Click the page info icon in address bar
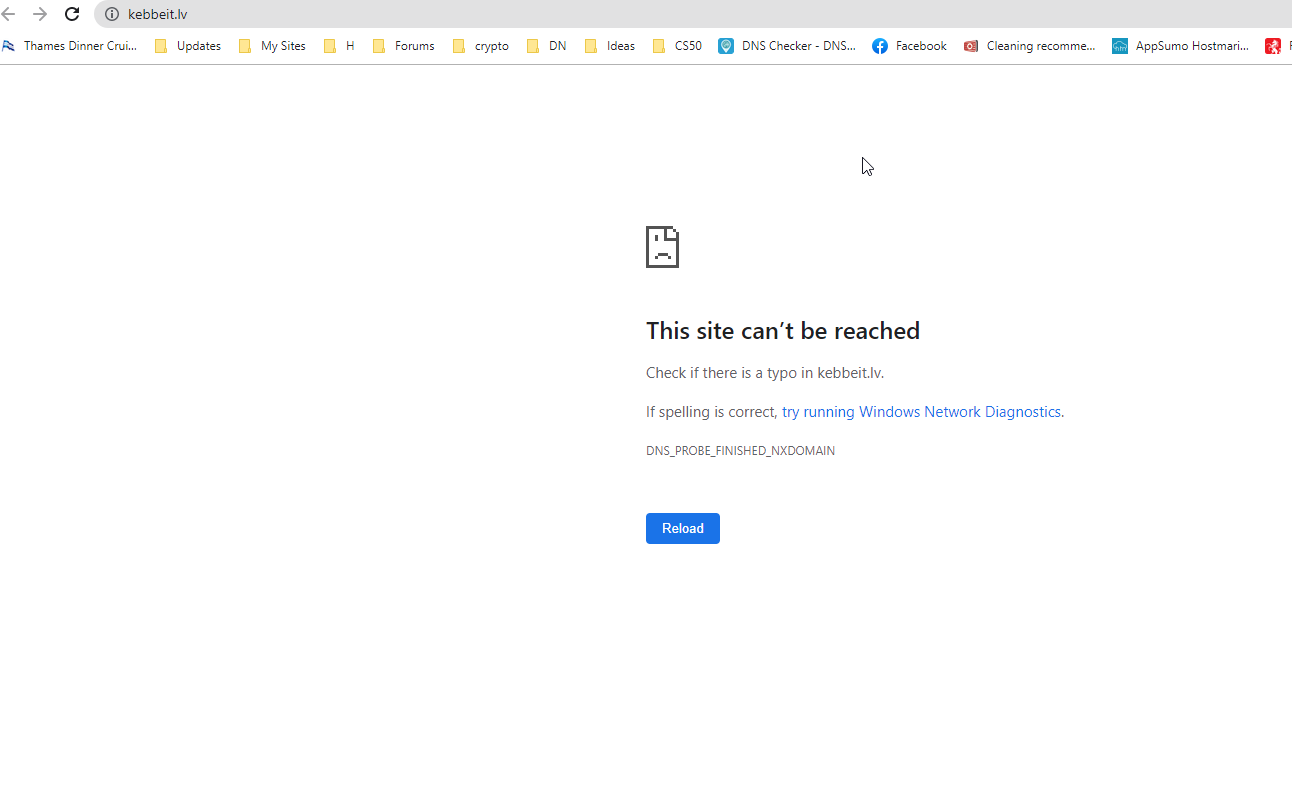This screenshot has width=1292, height=802. (x=110, y=14)
